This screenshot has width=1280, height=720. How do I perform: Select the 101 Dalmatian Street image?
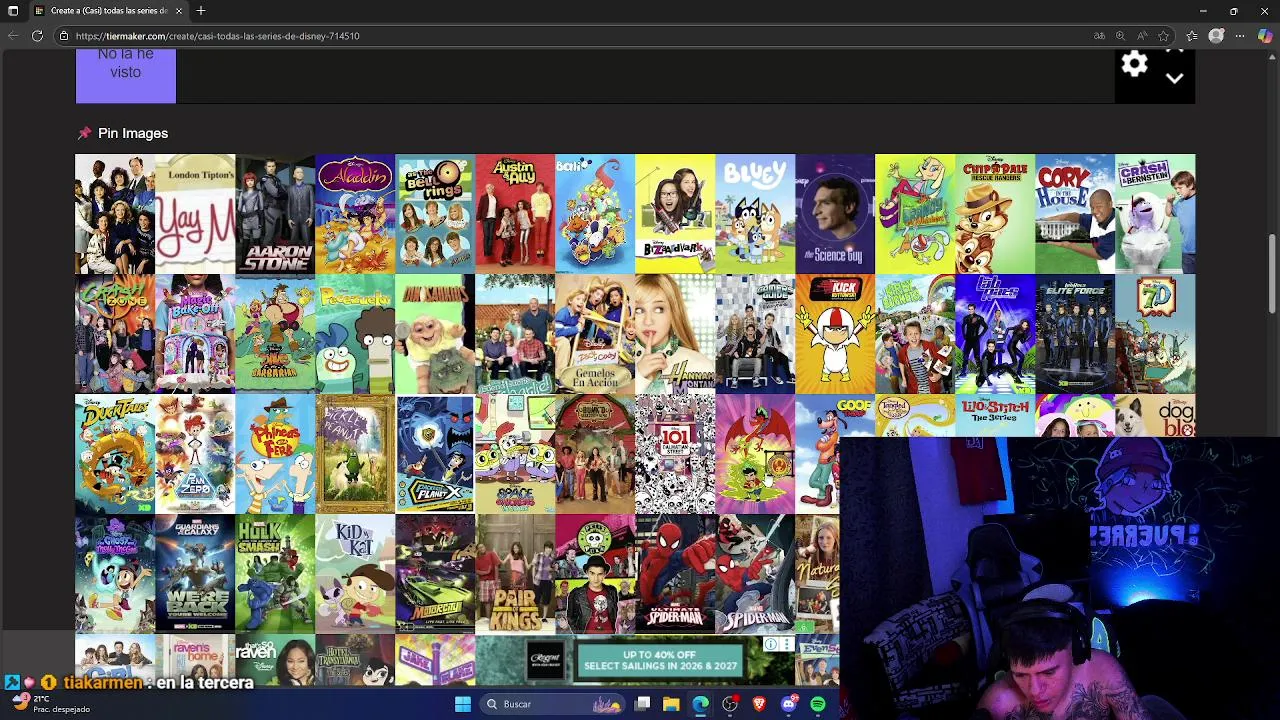pyautogui.click(x=675, y=453)
